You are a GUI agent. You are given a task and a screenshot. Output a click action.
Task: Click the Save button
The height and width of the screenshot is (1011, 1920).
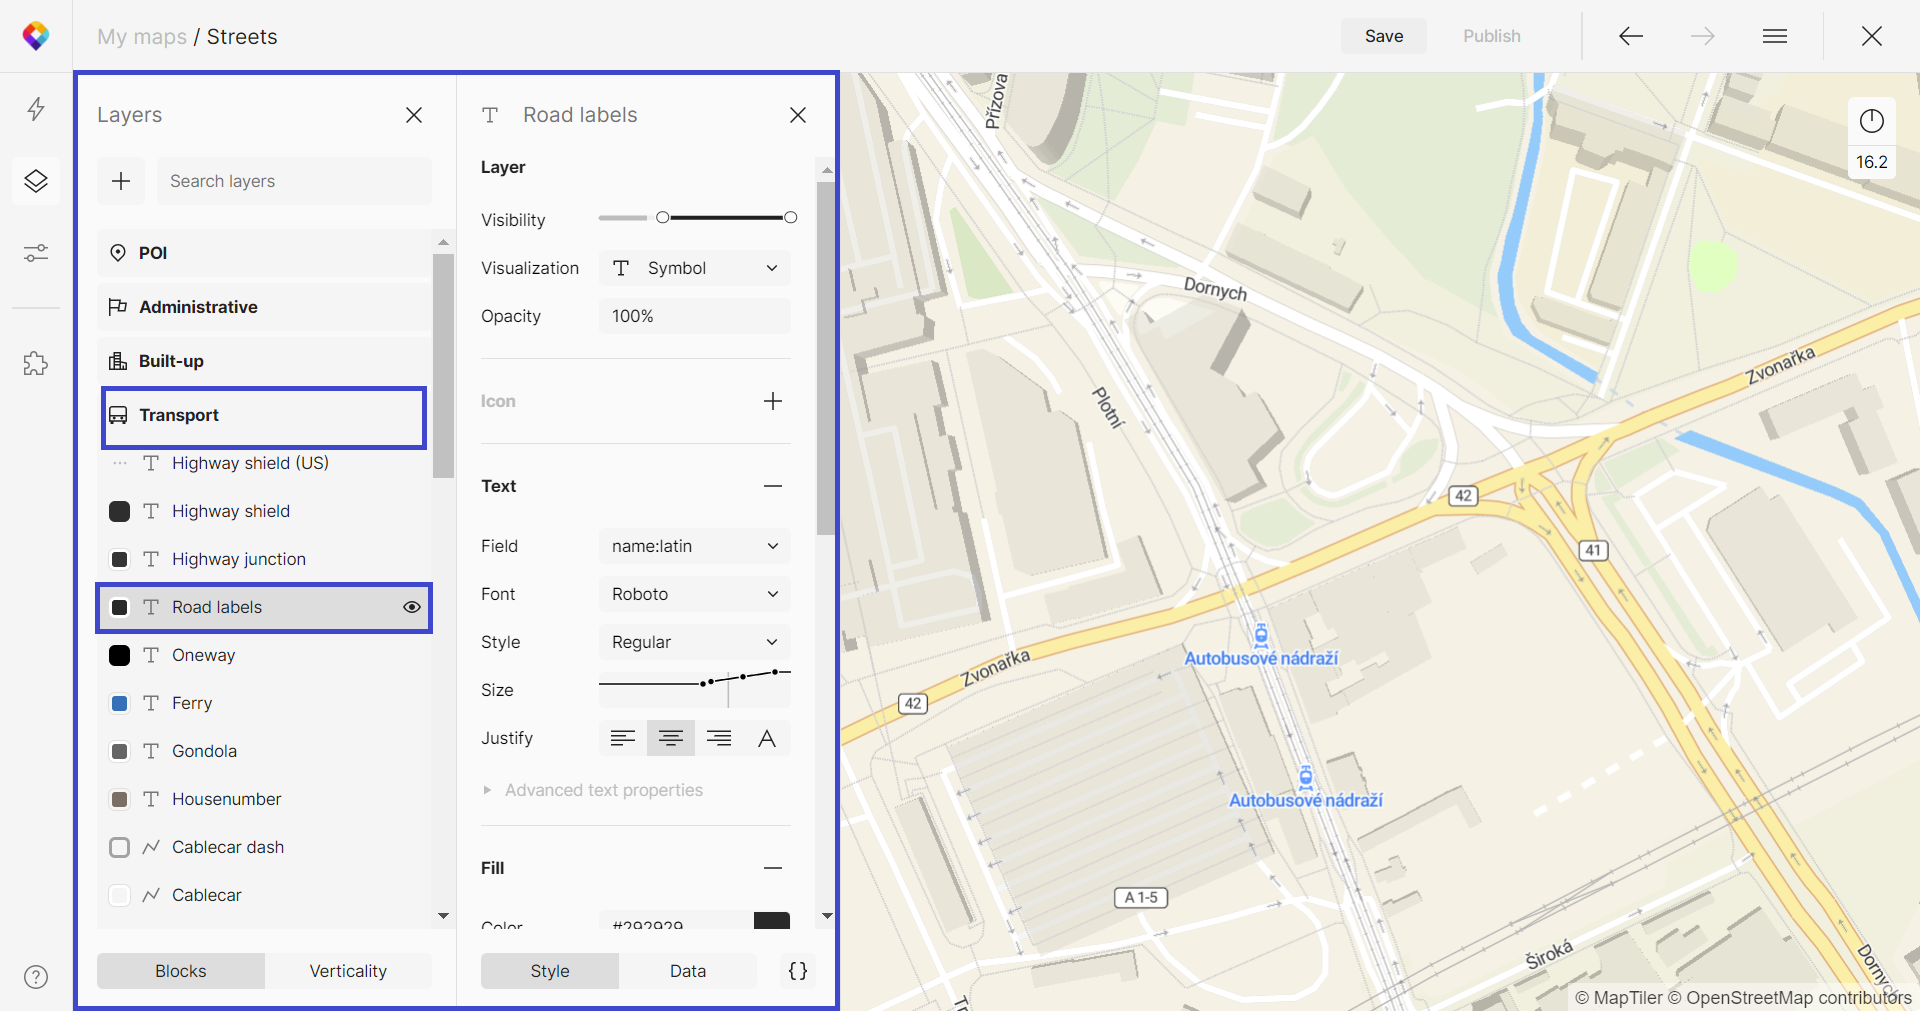point(1384,36)
